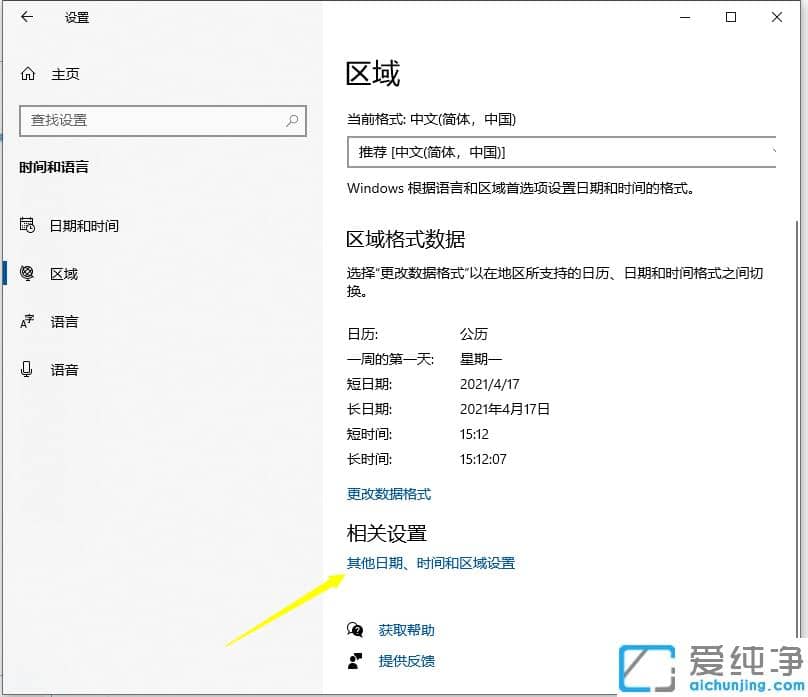Click the magnifier icon in the search box
Image resolution: width=808 pixels, height=697 pixels.
pyautogui.click(x=293, y=121)
